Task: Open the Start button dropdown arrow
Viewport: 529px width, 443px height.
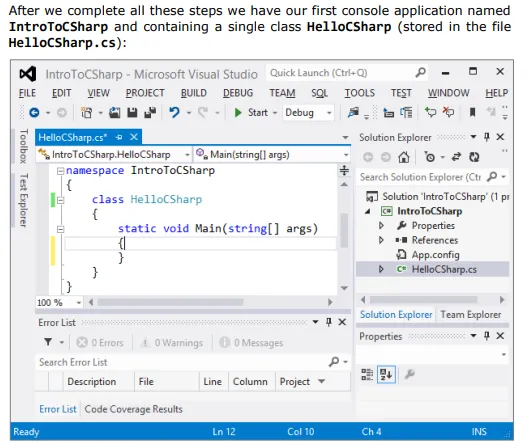Action: click(275, 113)
